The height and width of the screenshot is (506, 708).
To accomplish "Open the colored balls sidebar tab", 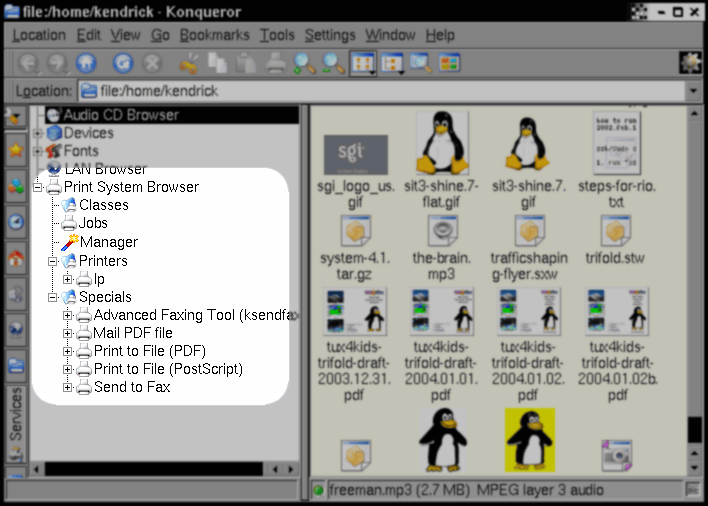I will [16, 186].
